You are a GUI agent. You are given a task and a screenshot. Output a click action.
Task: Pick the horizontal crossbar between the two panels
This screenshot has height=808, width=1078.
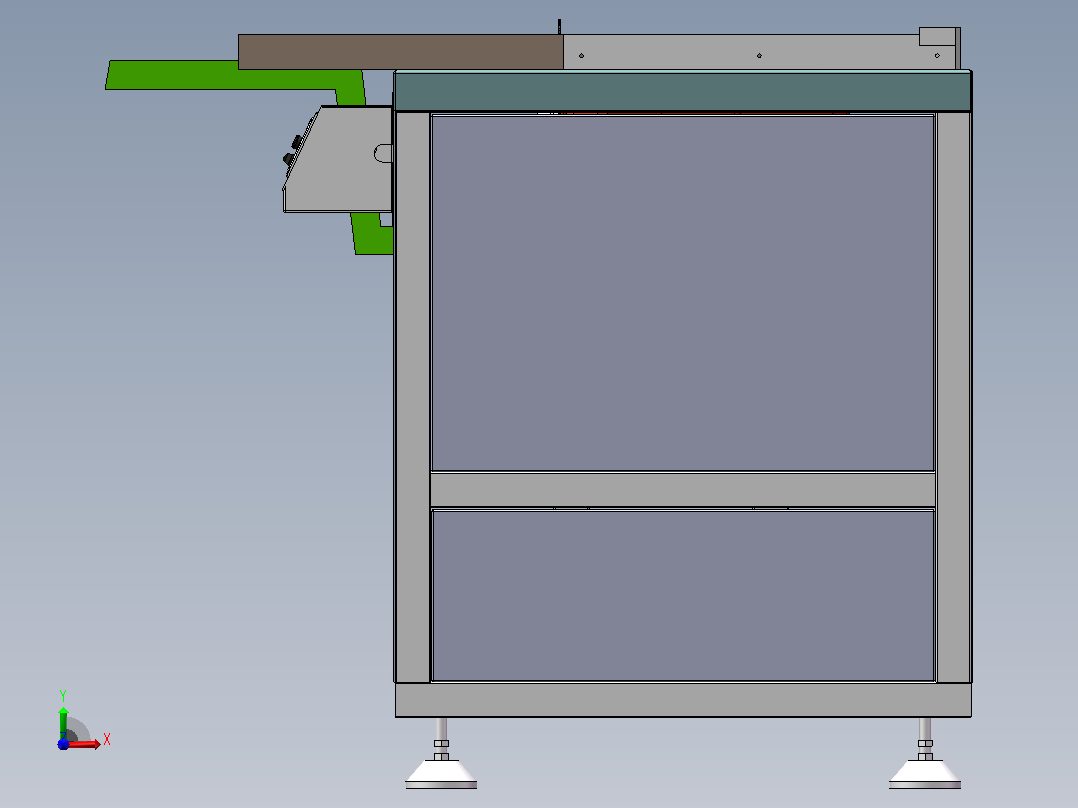click(683, 490)
